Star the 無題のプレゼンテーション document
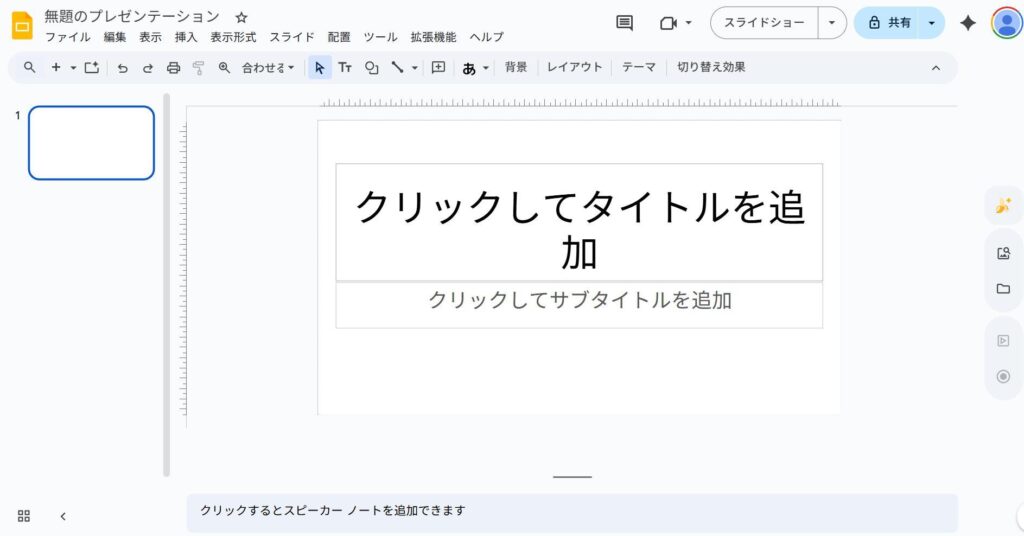The image size is (1024, 536). coord(241,18)
